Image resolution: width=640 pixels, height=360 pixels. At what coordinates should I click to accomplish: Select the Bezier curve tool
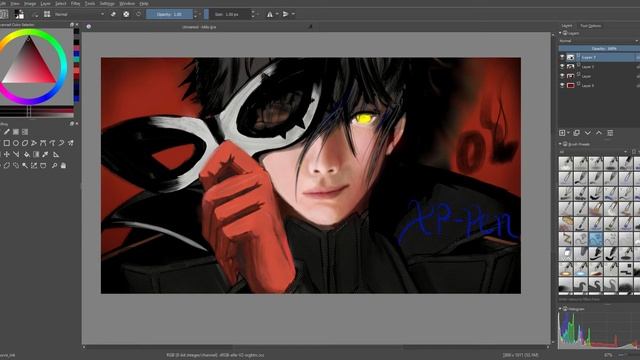(x=43, y=143)
